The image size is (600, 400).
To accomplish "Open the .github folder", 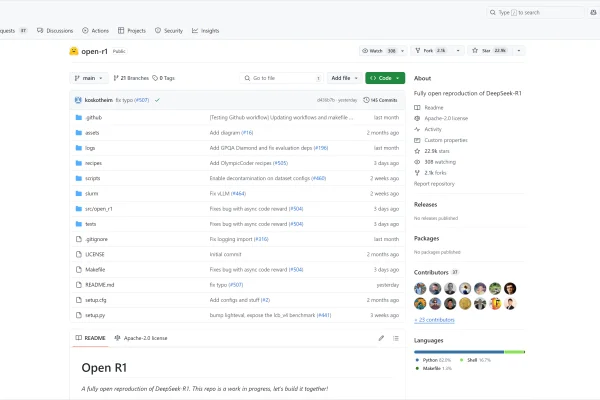I will 93,118.
